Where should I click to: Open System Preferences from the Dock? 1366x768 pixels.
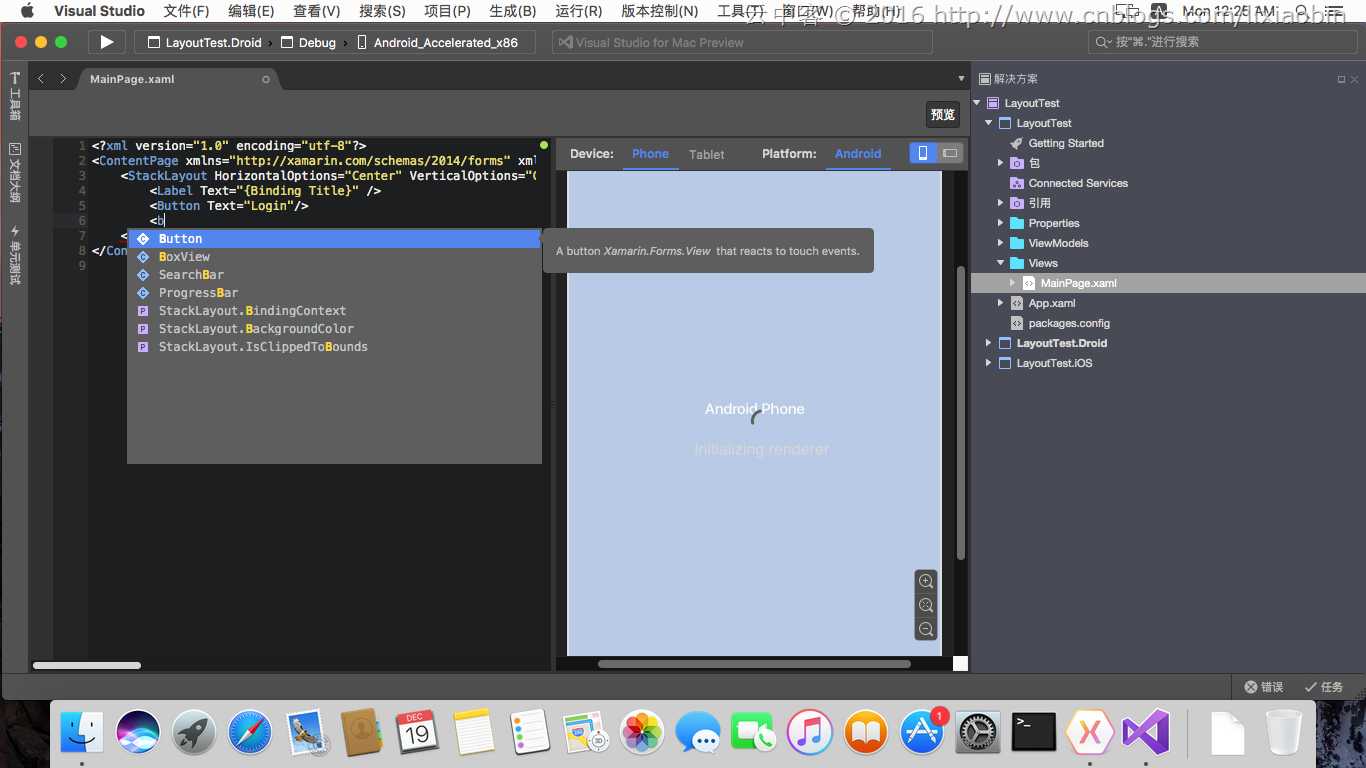click(978, 733)
